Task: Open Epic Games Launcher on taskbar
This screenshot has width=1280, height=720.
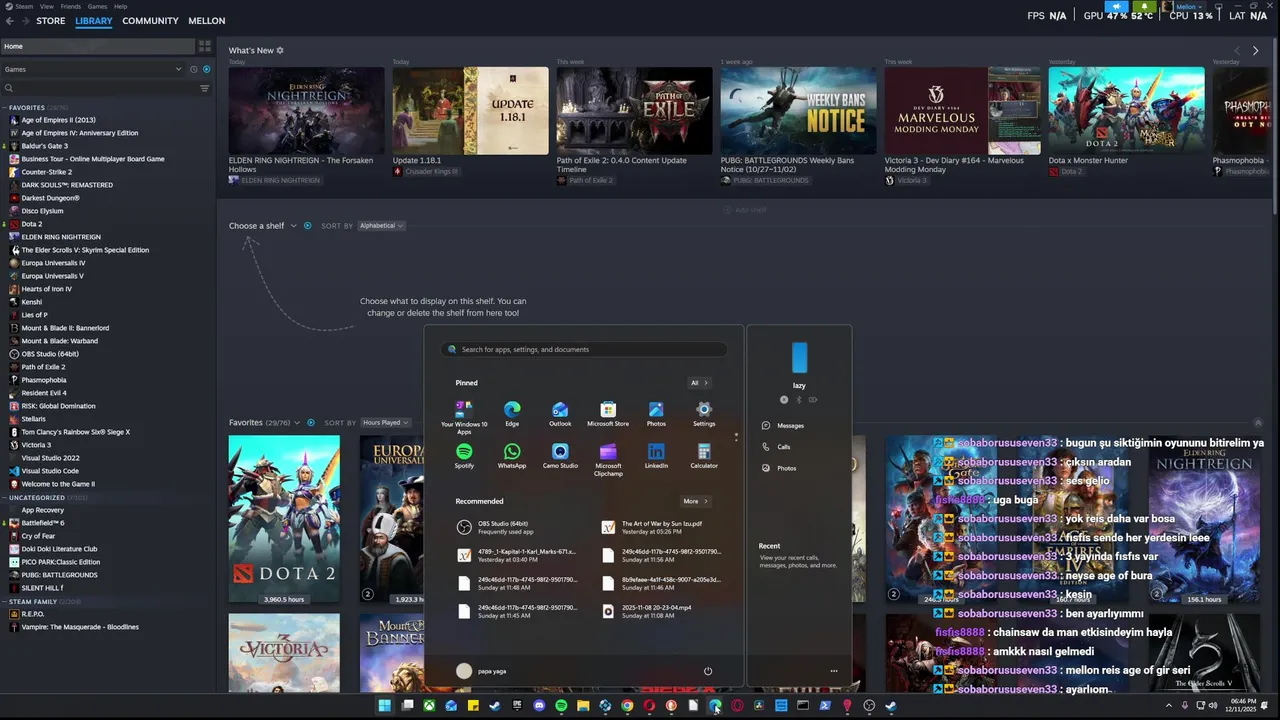Action: coord(517,706)
